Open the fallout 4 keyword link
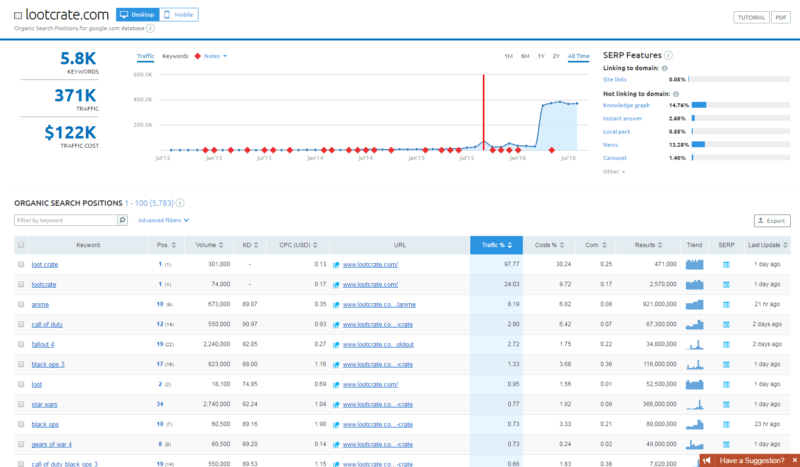Image resolution: width=800 pixels, height=467 pixels. click(42, 345)
